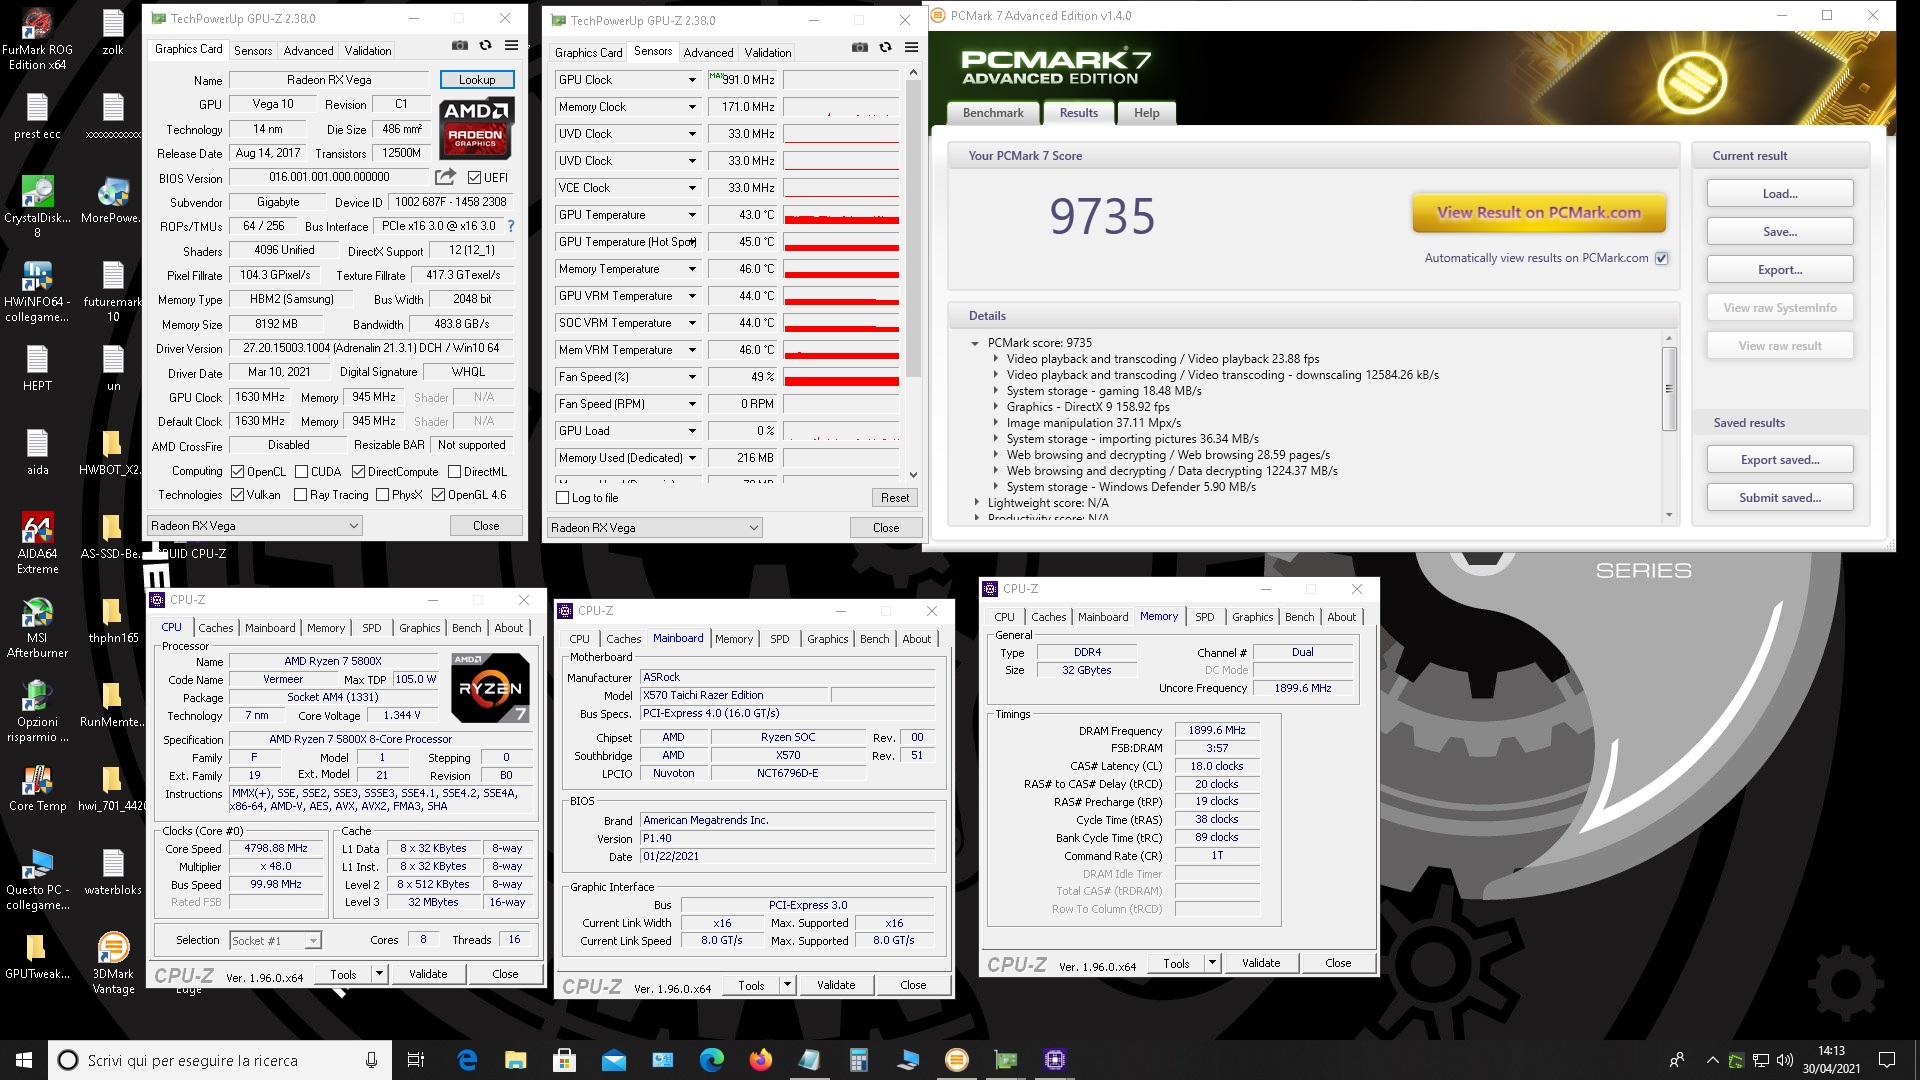Select Caches tab in left CPU-Z window
1920x1080 pixels.
(215, 628)
